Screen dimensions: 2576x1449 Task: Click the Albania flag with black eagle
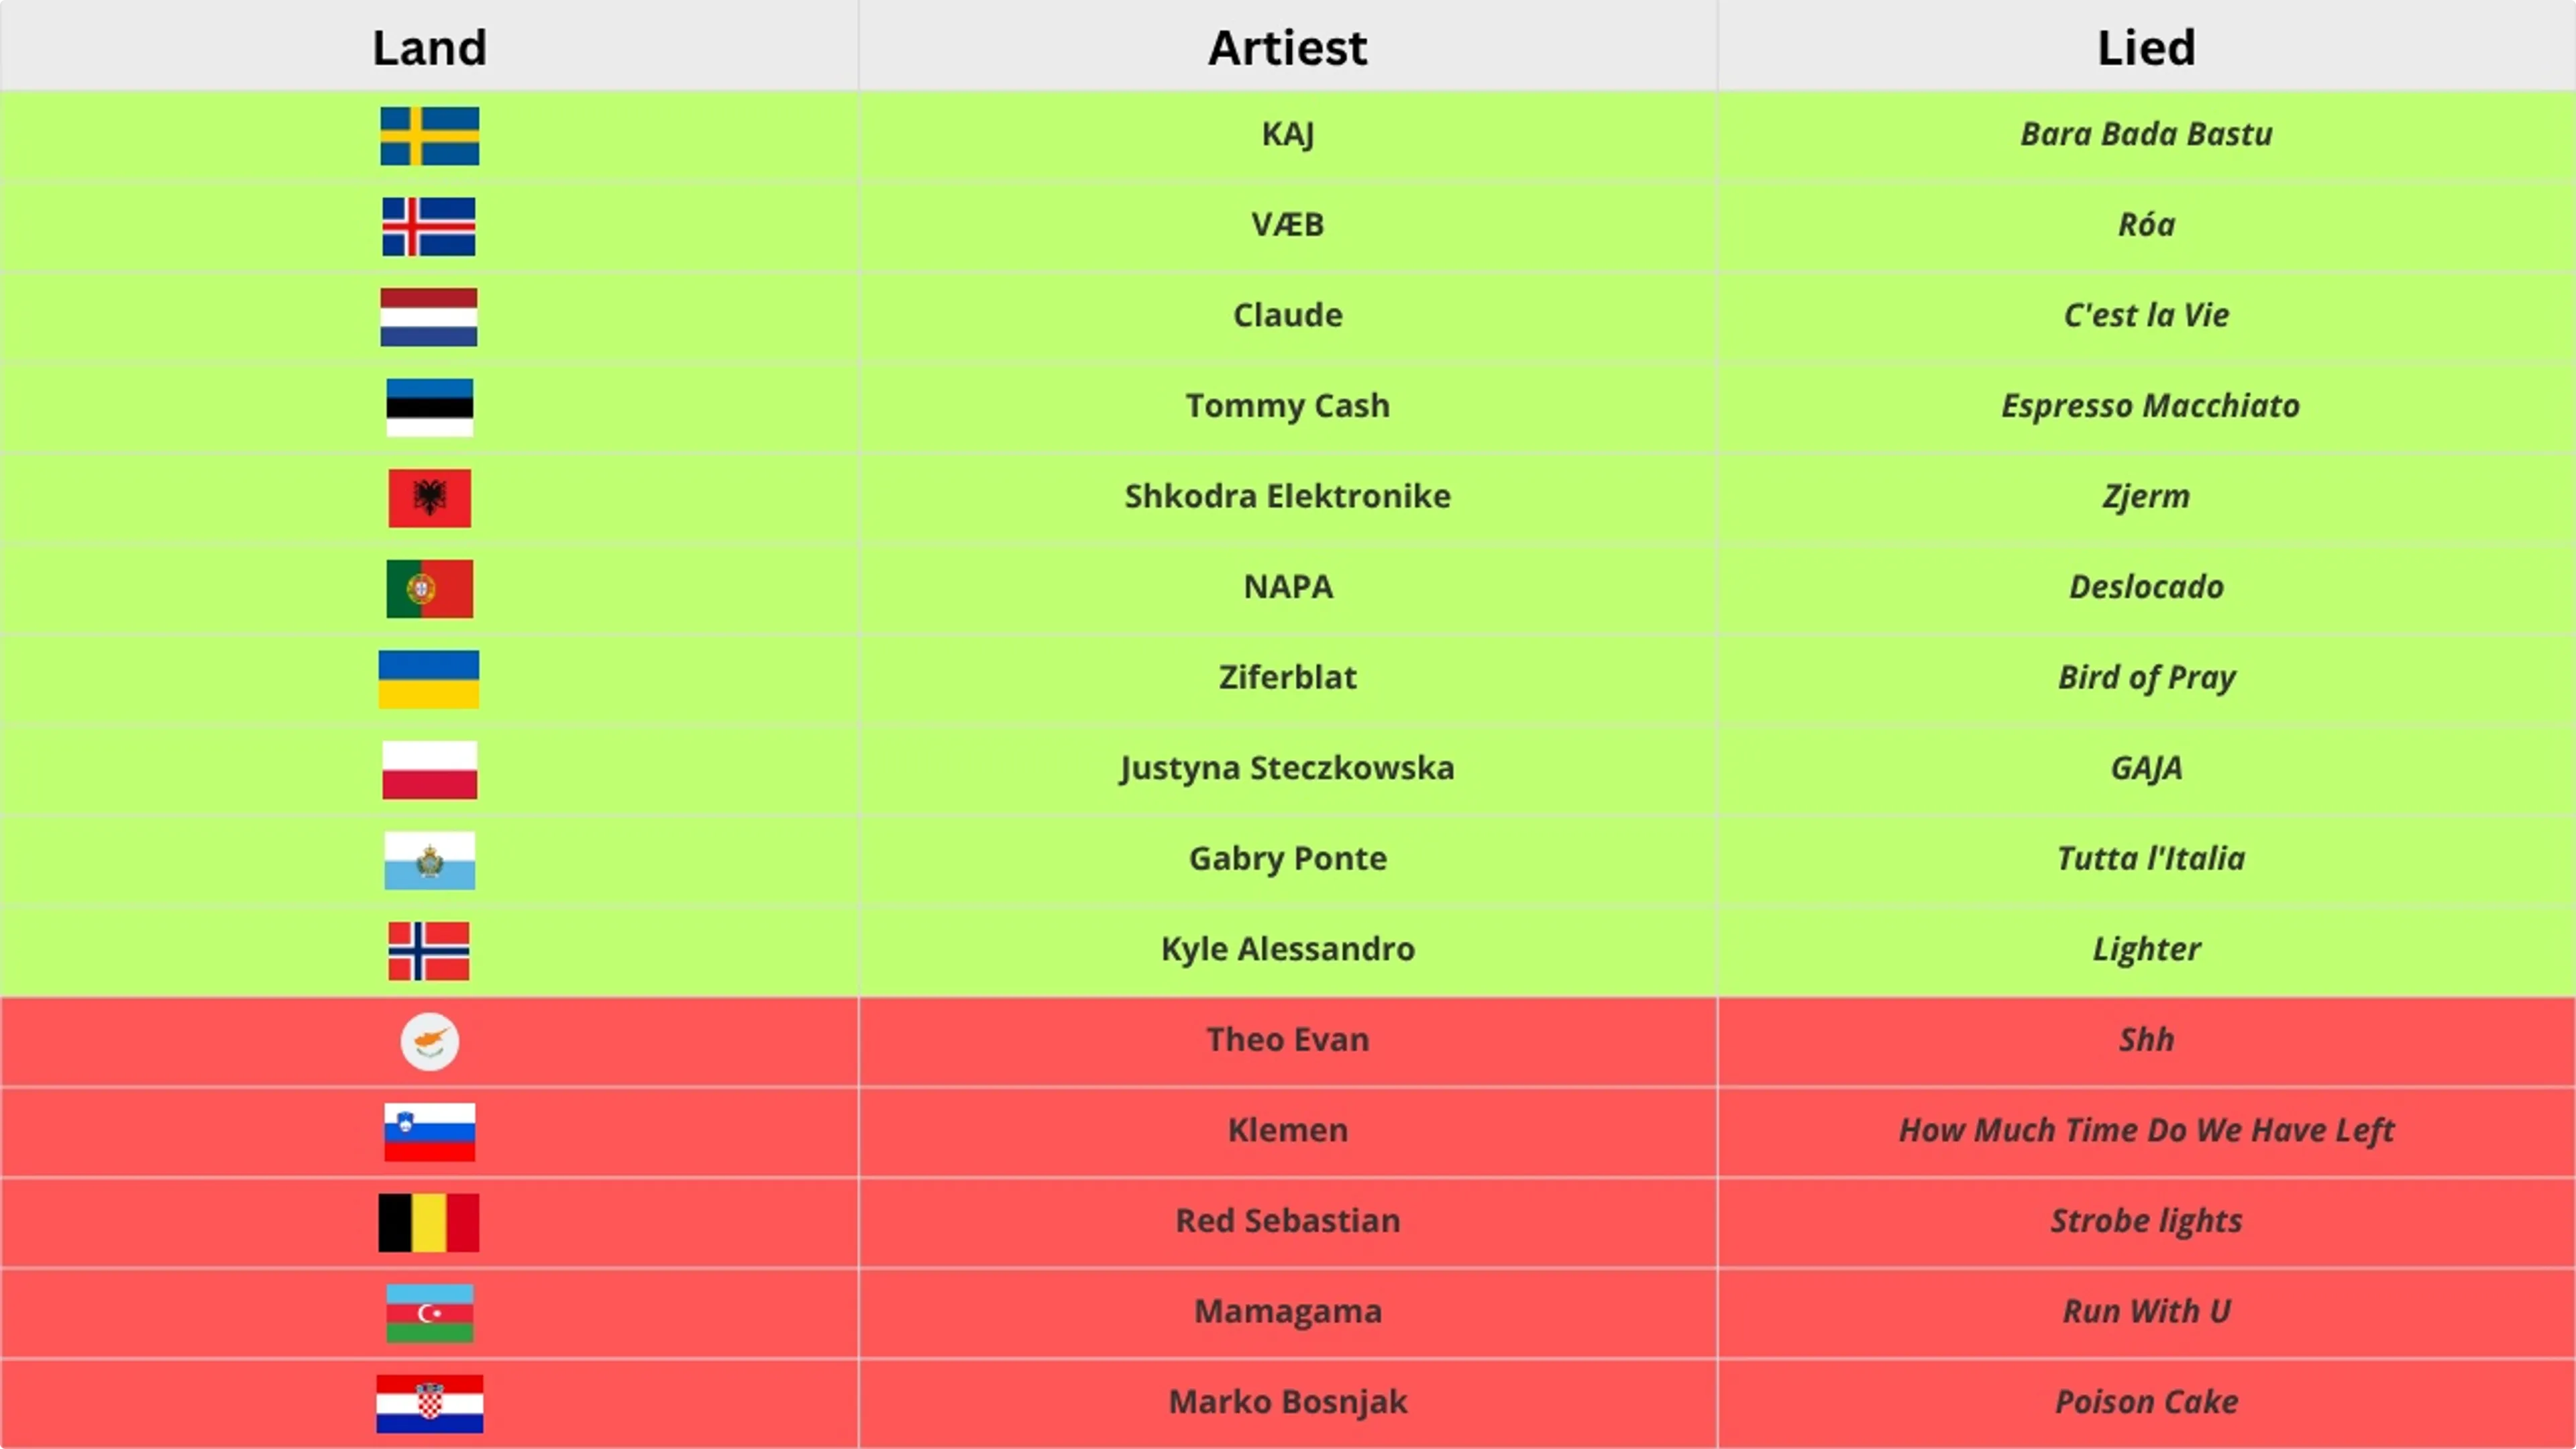(x=429, y=498)
